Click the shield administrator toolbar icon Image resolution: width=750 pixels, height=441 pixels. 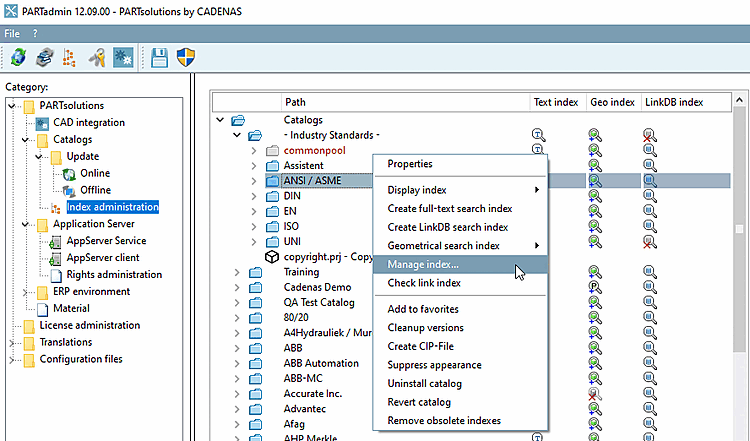pyautogui.click(x=186, y=57)
